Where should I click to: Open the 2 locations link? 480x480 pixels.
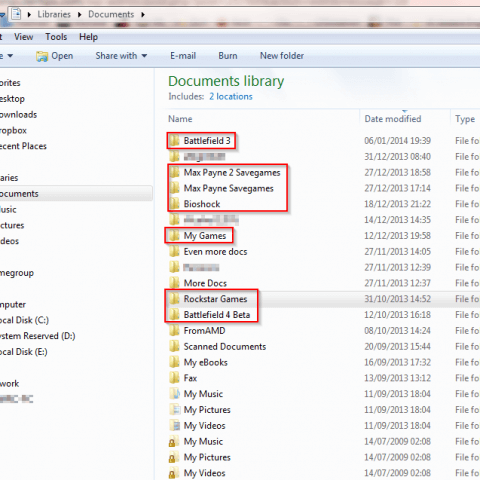tap(231, 97)
